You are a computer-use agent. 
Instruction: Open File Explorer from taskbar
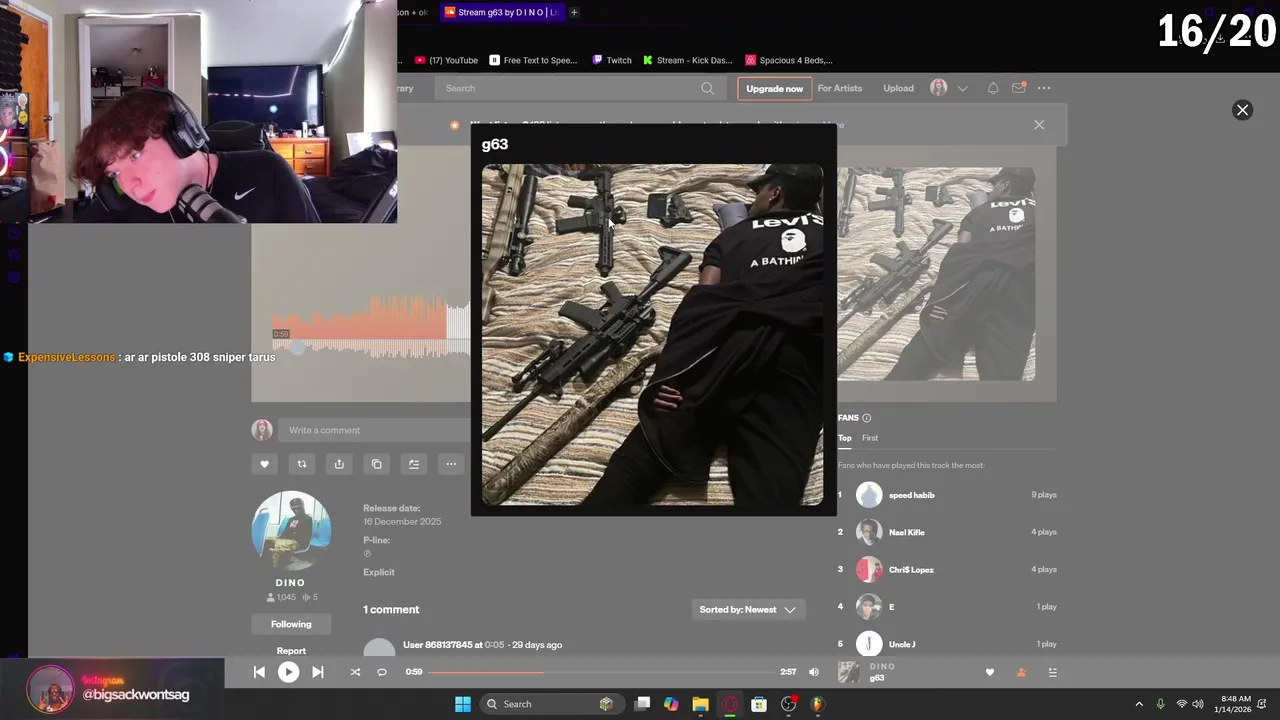click(x=700, y=704)
